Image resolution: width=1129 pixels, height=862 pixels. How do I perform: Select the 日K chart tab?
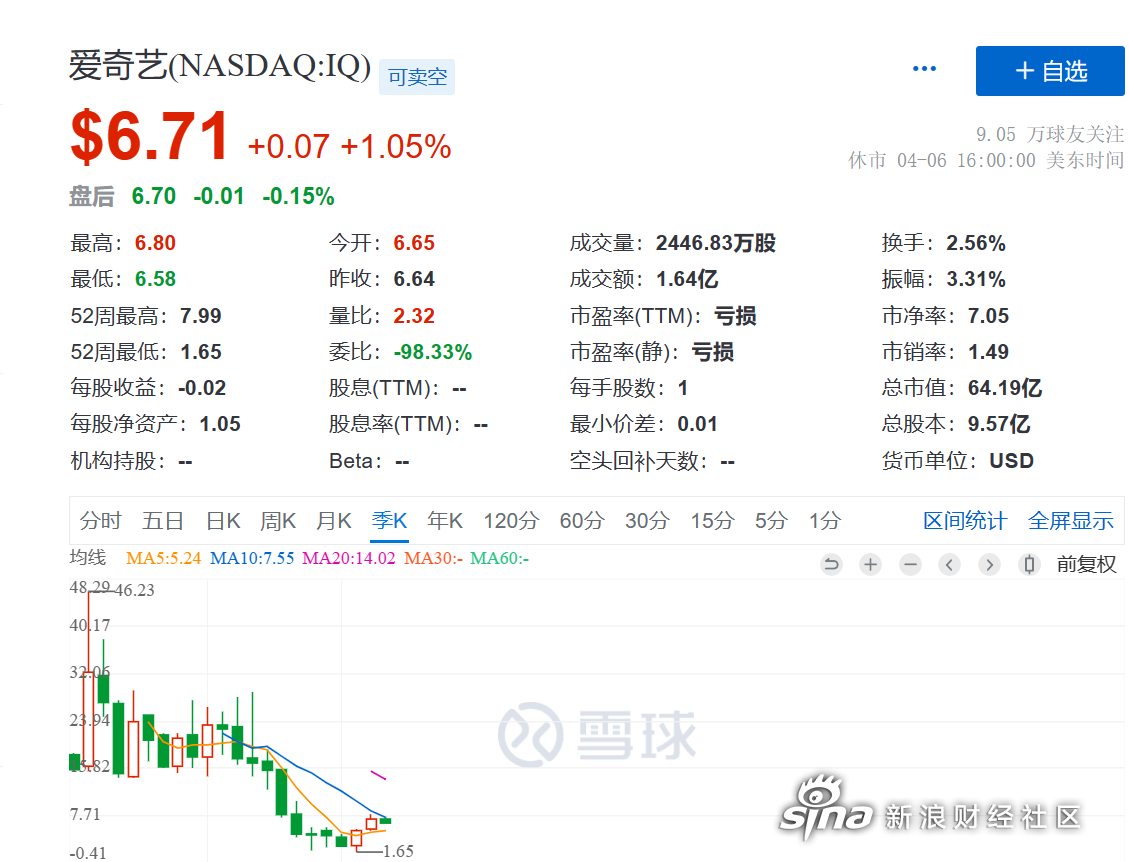point(223,520)
